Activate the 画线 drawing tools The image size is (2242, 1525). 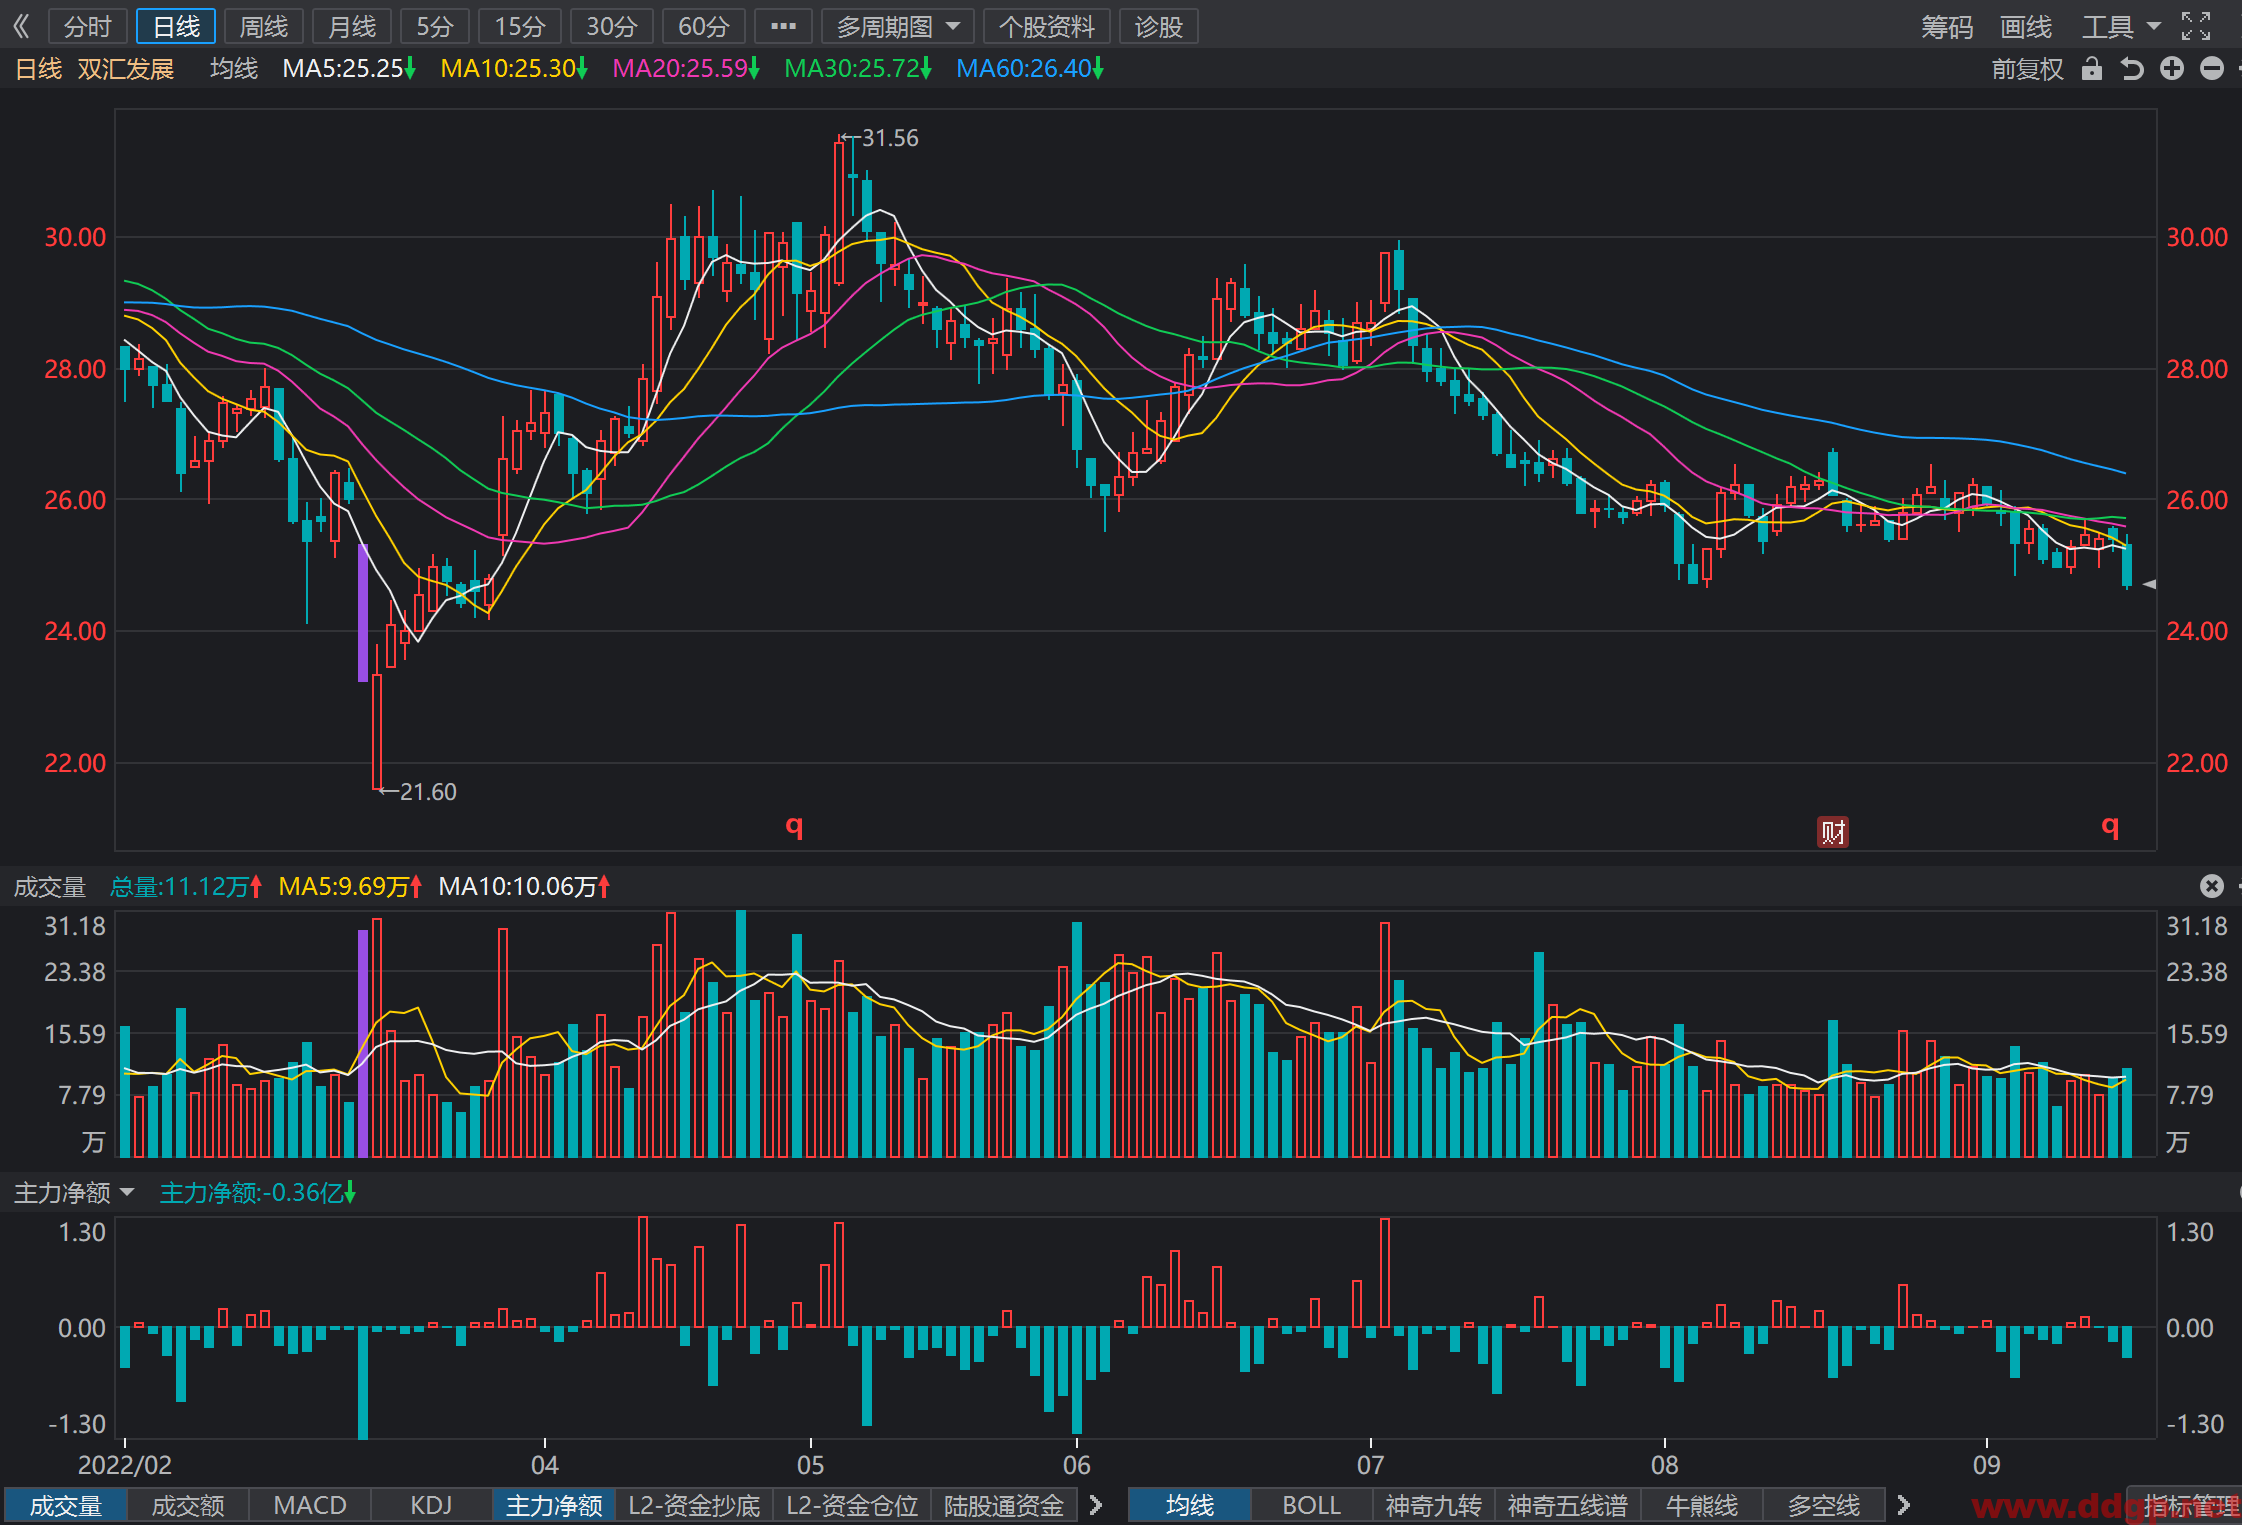coord(2025,26)
